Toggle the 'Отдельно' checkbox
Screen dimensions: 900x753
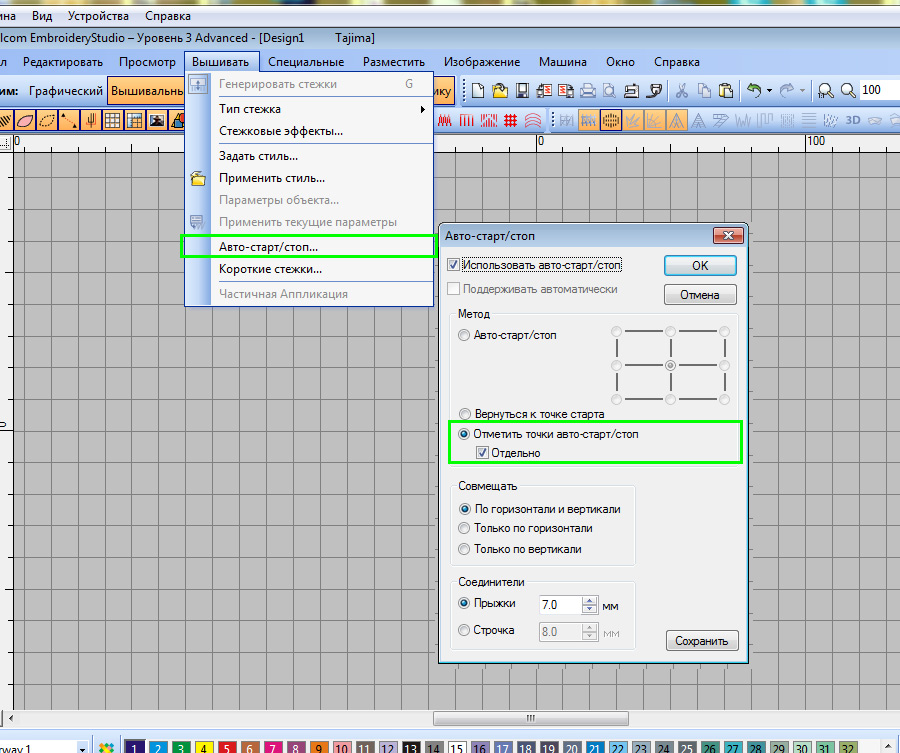(x=483, y=453)
